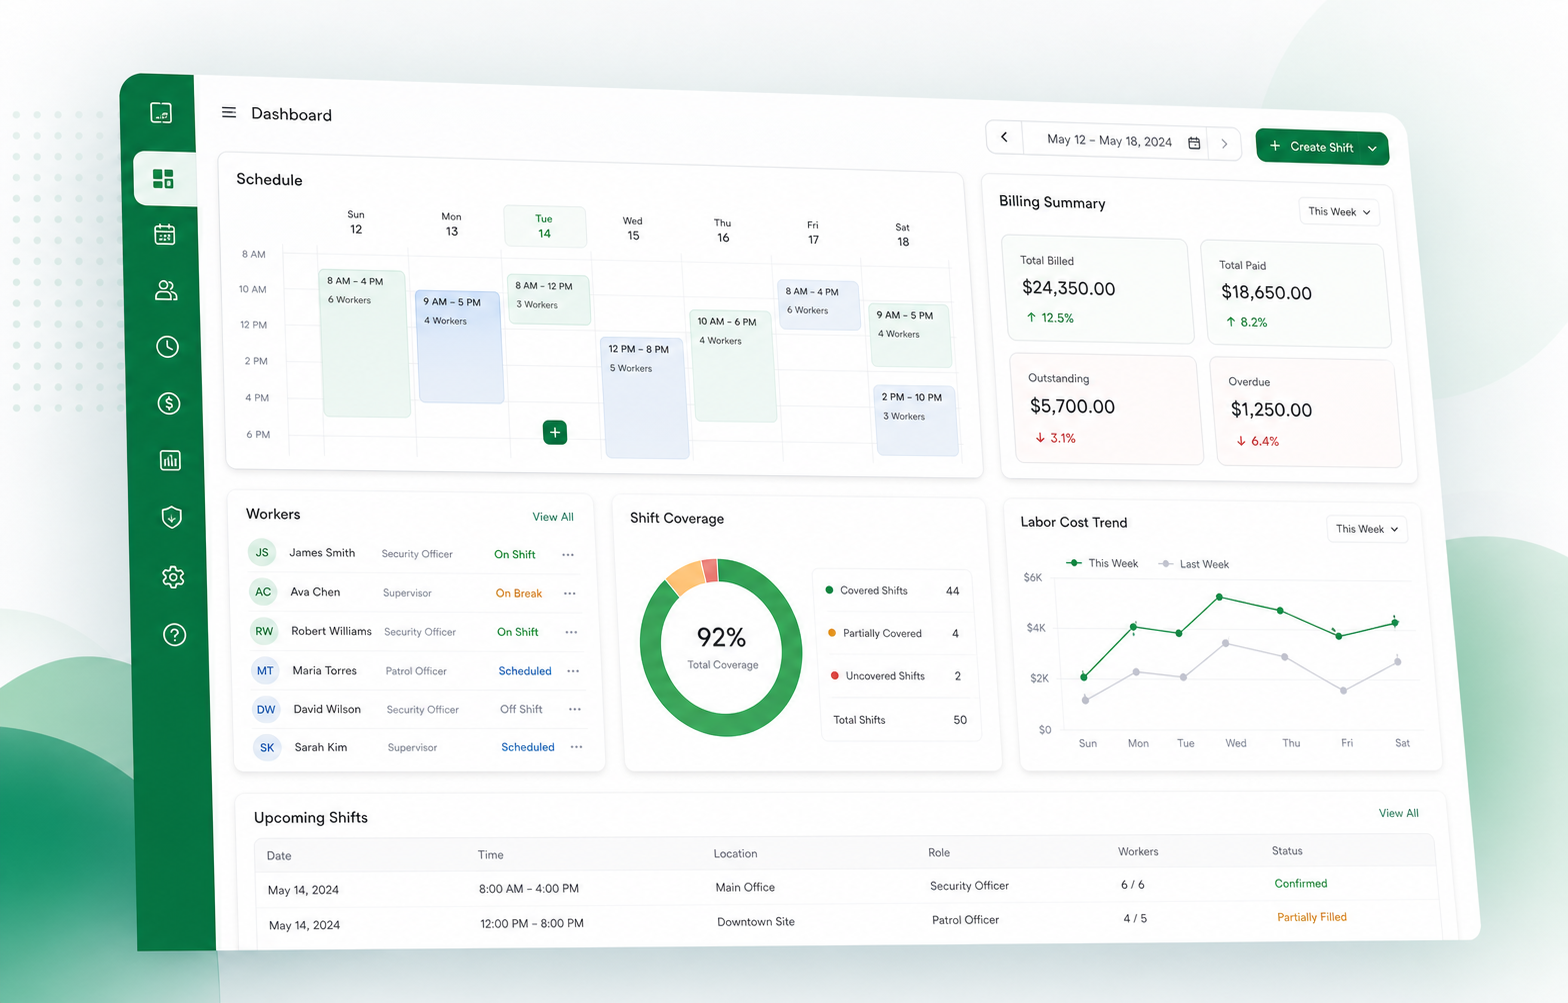Select Mon 13 day column header

coord(452,224)
